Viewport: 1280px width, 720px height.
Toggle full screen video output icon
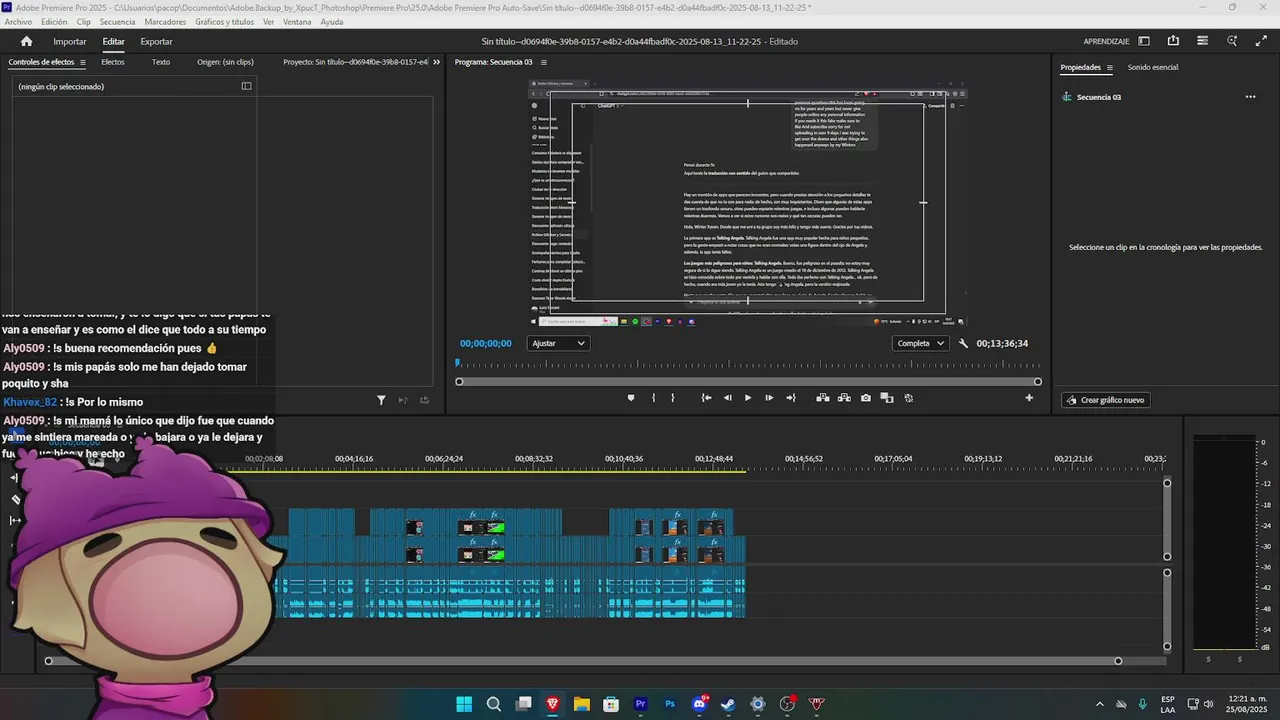[1259, 41]
